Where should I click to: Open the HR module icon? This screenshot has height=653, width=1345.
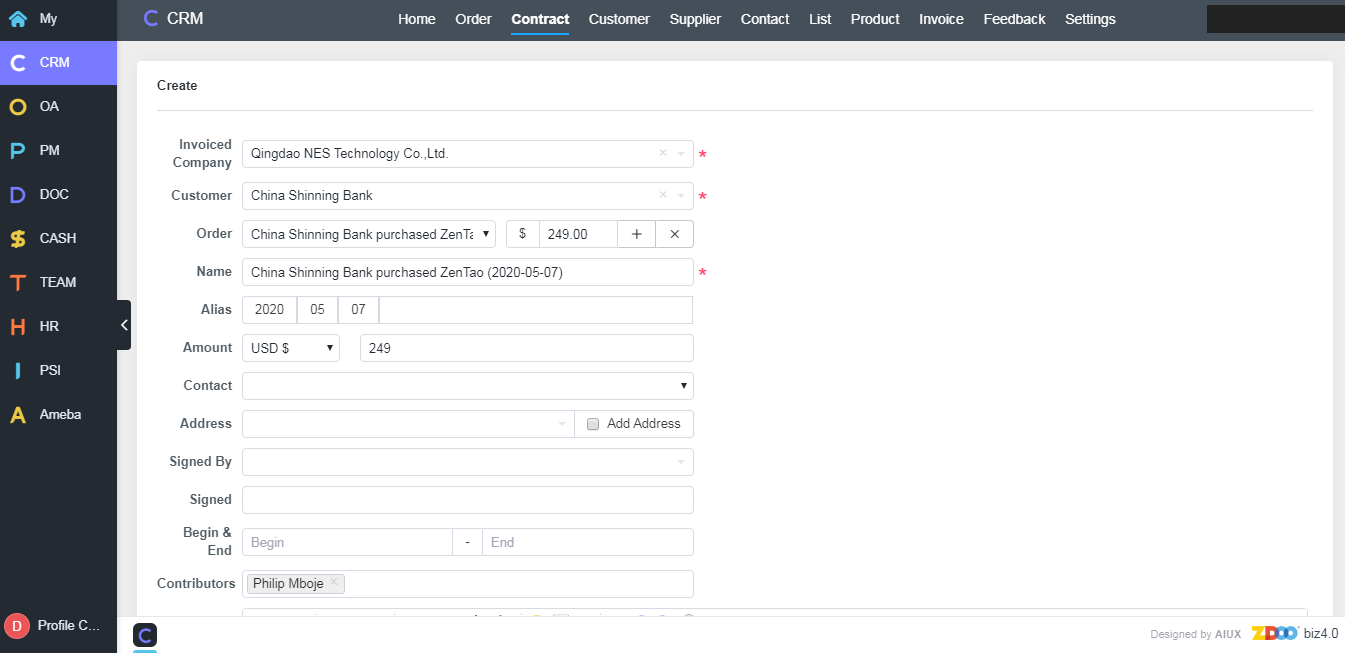18,327
